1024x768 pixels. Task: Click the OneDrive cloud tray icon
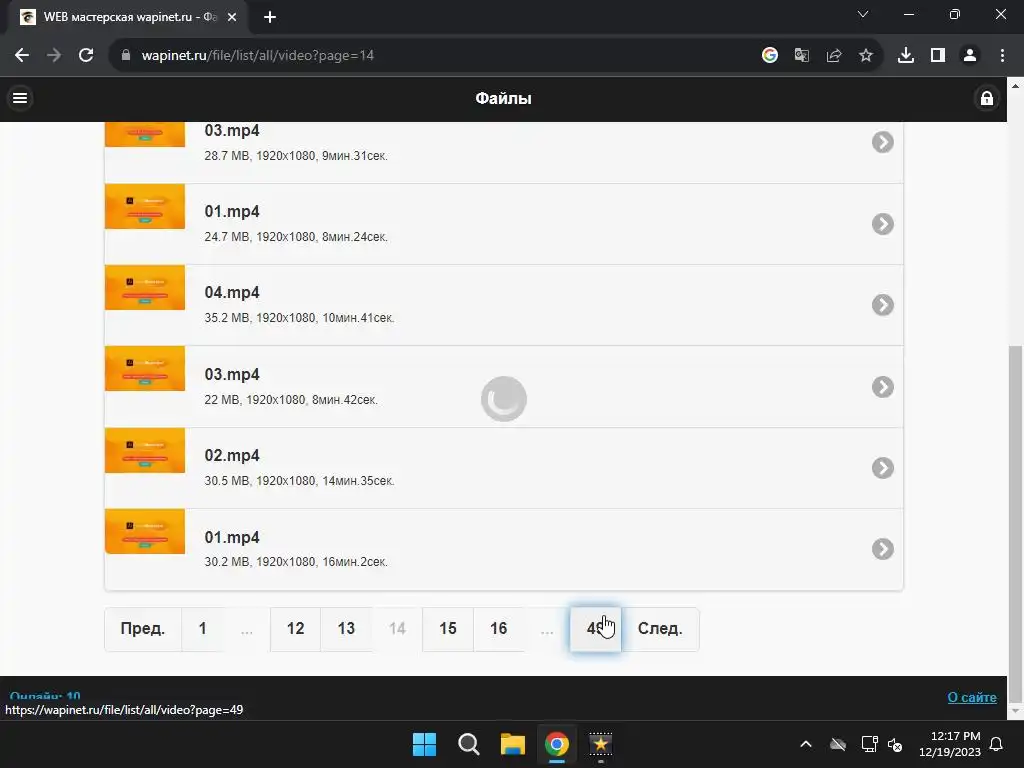(838, 744)
